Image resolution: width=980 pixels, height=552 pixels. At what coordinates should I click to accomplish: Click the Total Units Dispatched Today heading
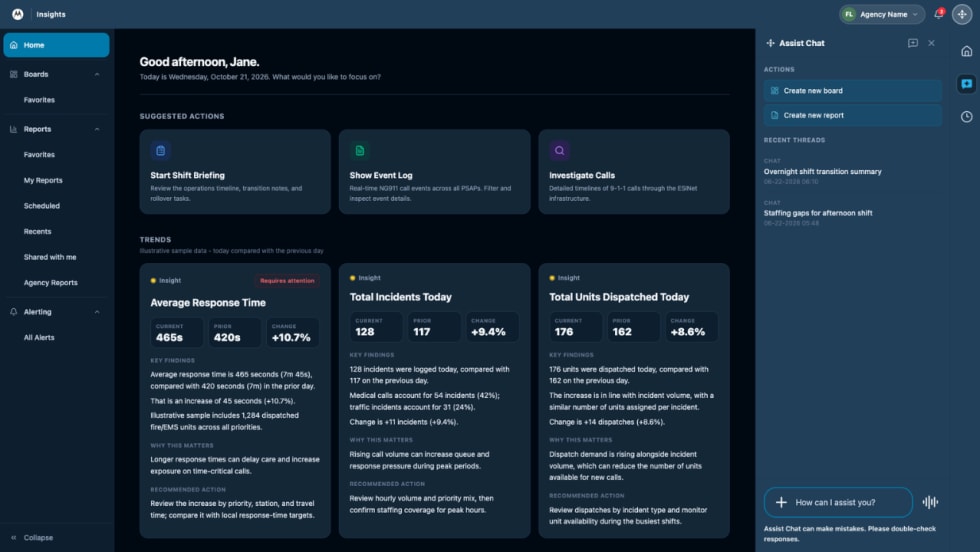[x=619, y=297]
